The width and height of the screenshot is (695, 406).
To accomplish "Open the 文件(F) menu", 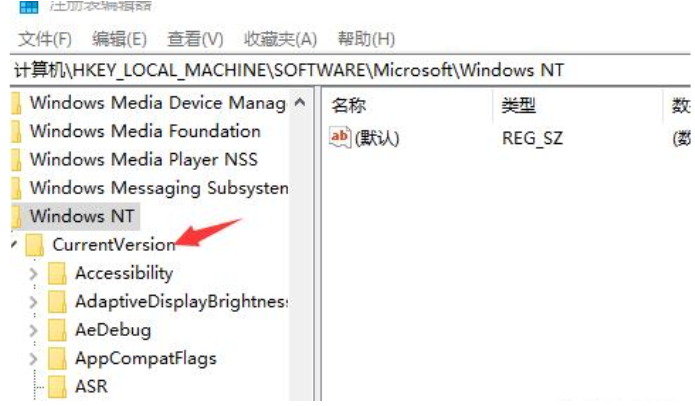I will (x=45, y=39).
